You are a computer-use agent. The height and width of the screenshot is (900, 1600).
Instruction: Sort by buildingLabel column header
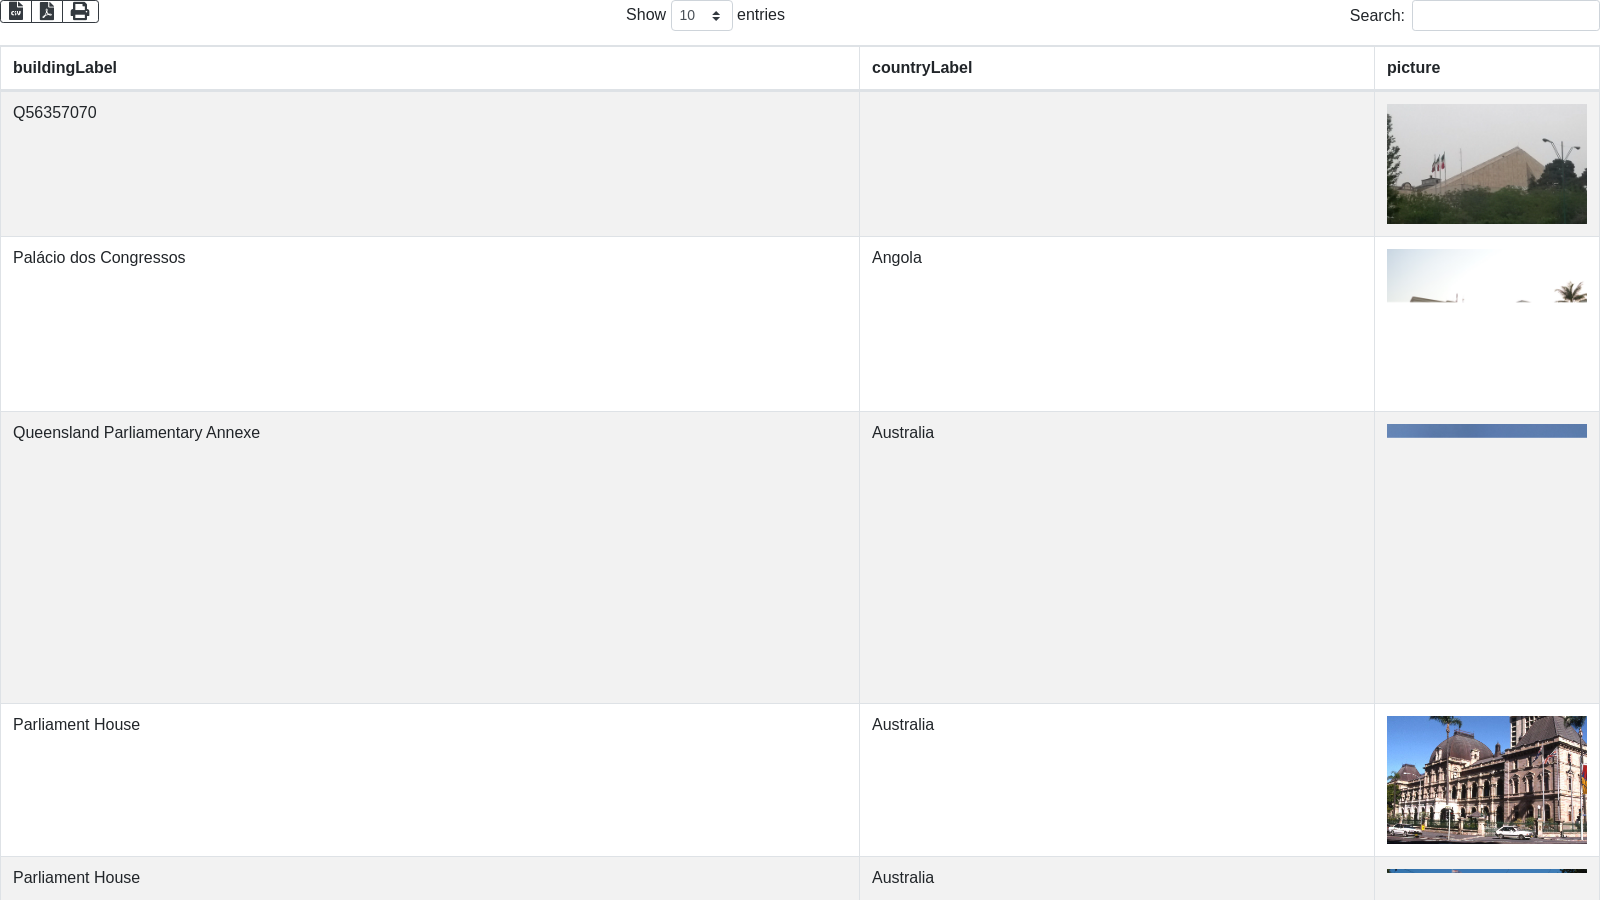click(x=65, y=68)
